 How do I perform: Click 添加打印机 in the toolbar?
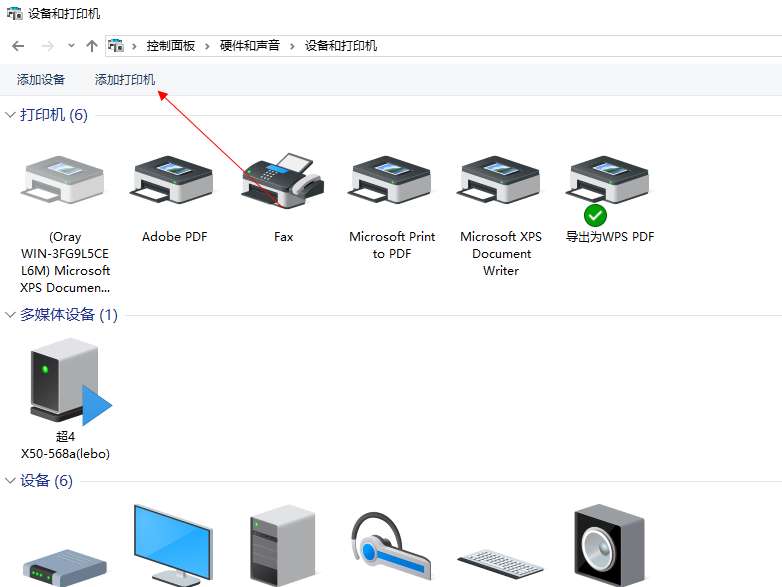[x=125, y=80]
